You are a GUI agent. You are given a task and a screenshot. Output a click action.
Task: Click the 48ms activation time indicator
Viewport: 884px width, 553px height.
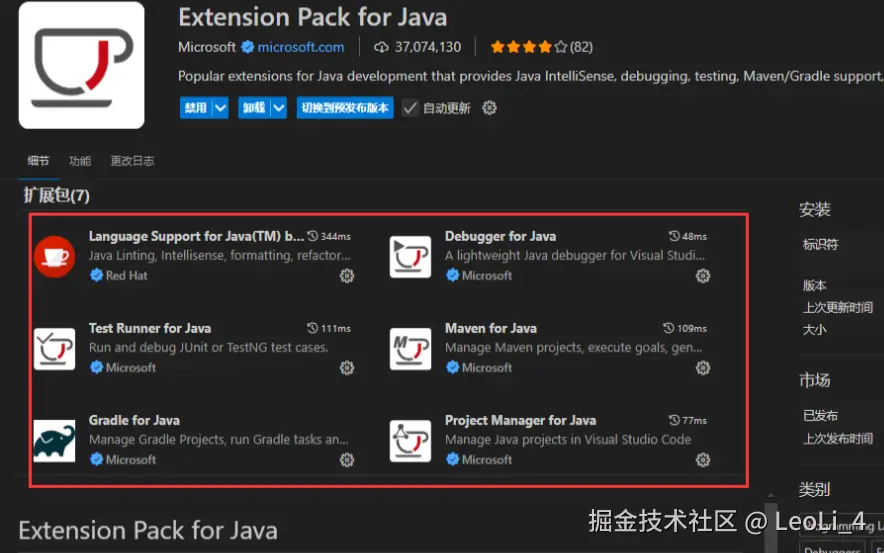point(688,236)
